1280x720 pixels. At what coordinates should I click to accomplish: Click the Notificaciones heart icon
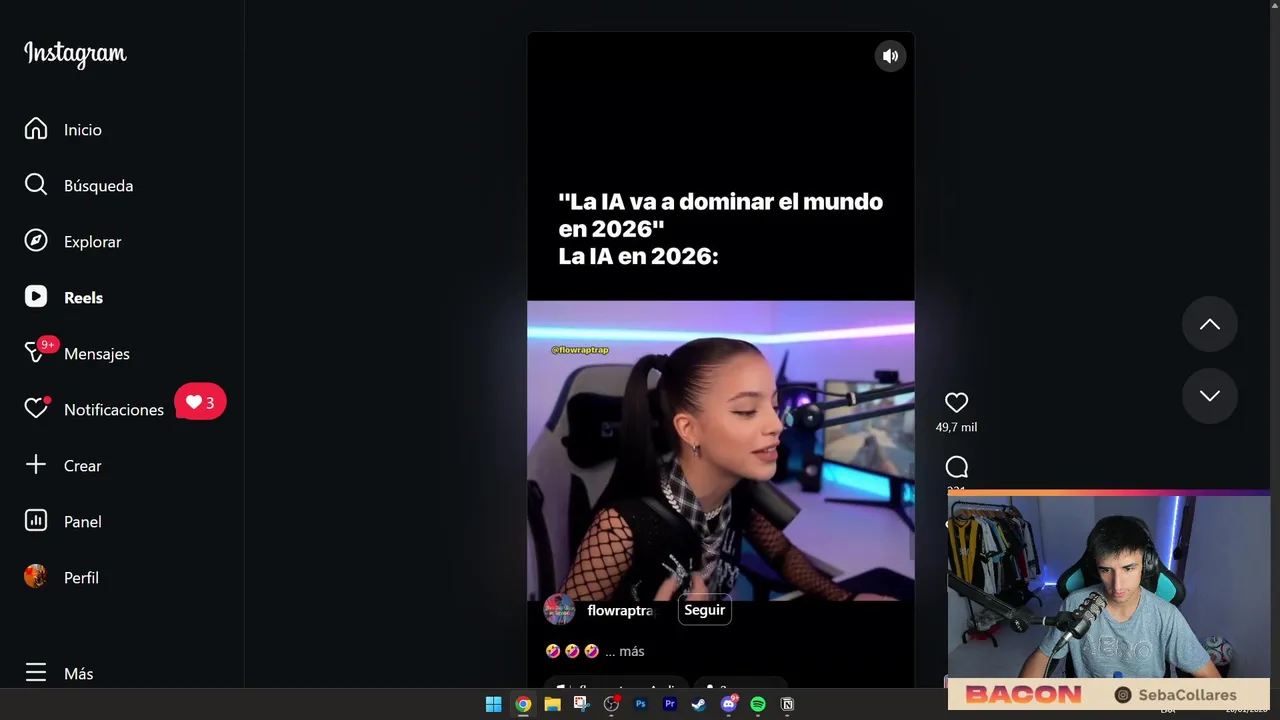[36, 408]
